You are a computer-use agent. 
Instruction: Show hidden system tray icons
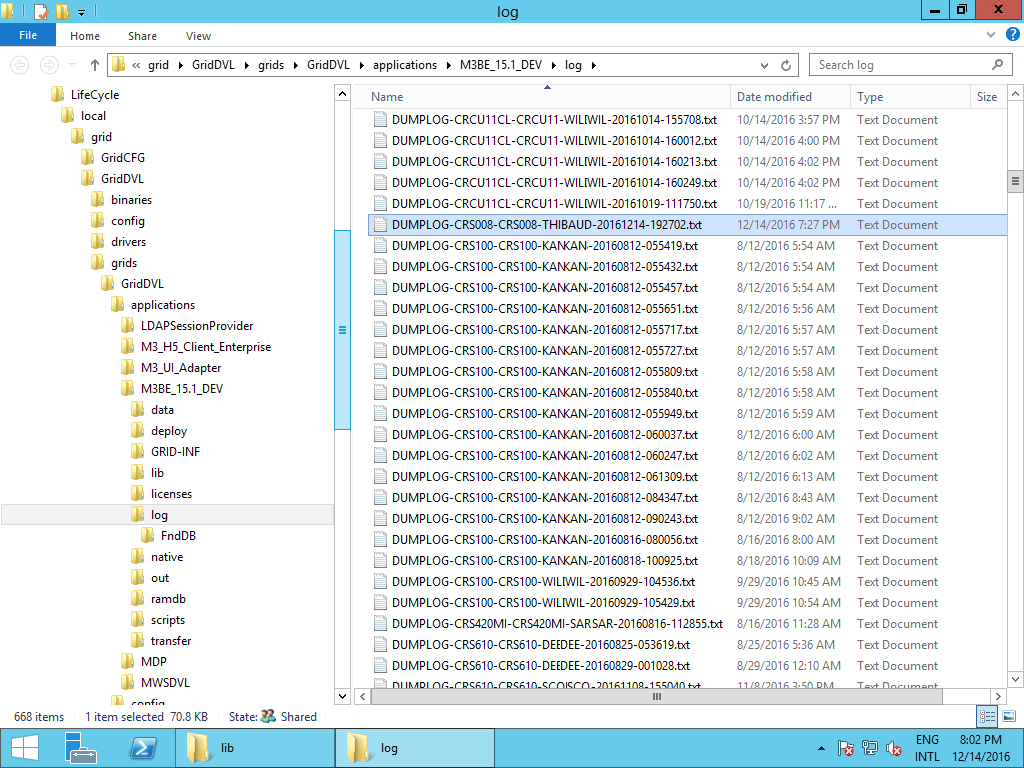click(819, 748)
